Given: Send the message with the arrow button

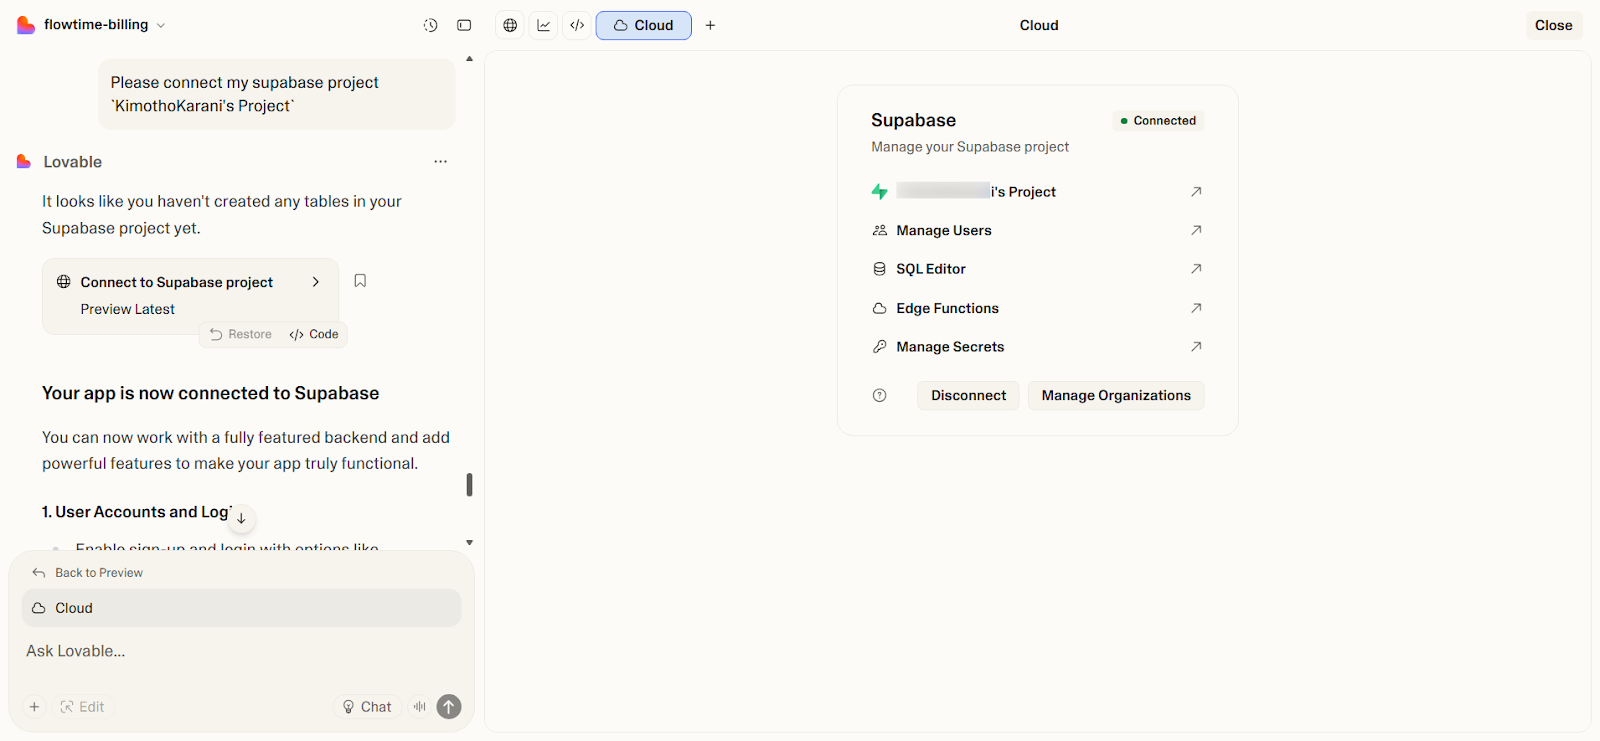Looking at the screenshot, I should (450, 707).
